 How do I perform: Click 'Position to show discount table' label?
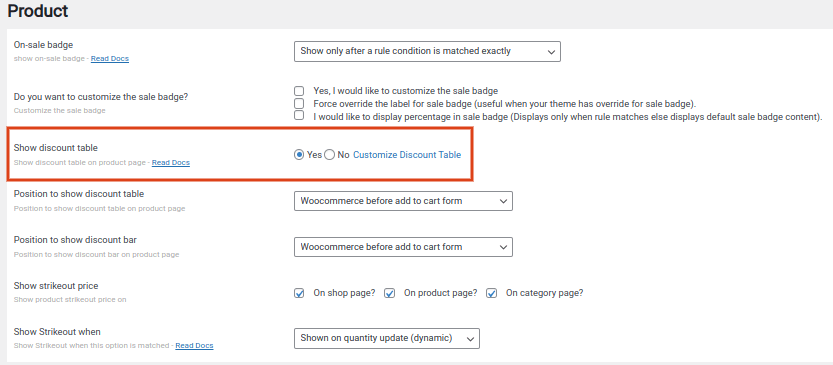tap(79, 194)
